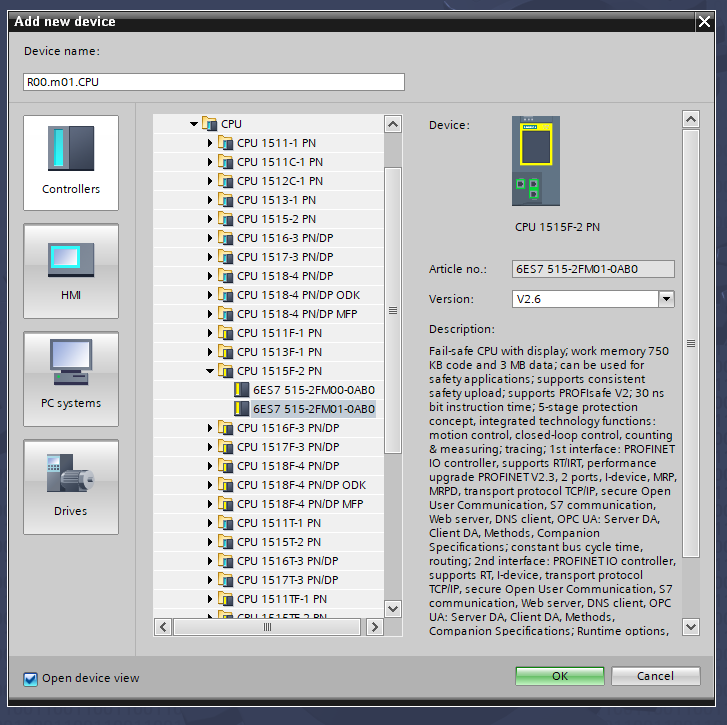The height and width of the screenshot is (725, 727).
Task: Expand the CPU 1516-3 PN/DP node
Action: click(x=210, y=238)
